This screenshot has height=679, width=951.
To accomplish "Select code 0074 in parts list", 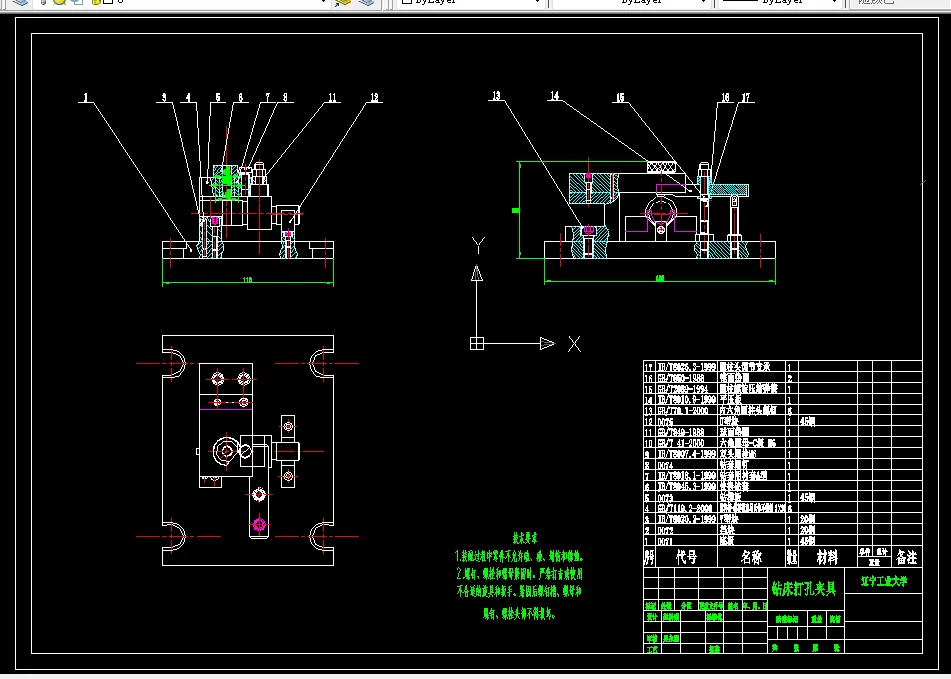I will [x=665, y=465].
